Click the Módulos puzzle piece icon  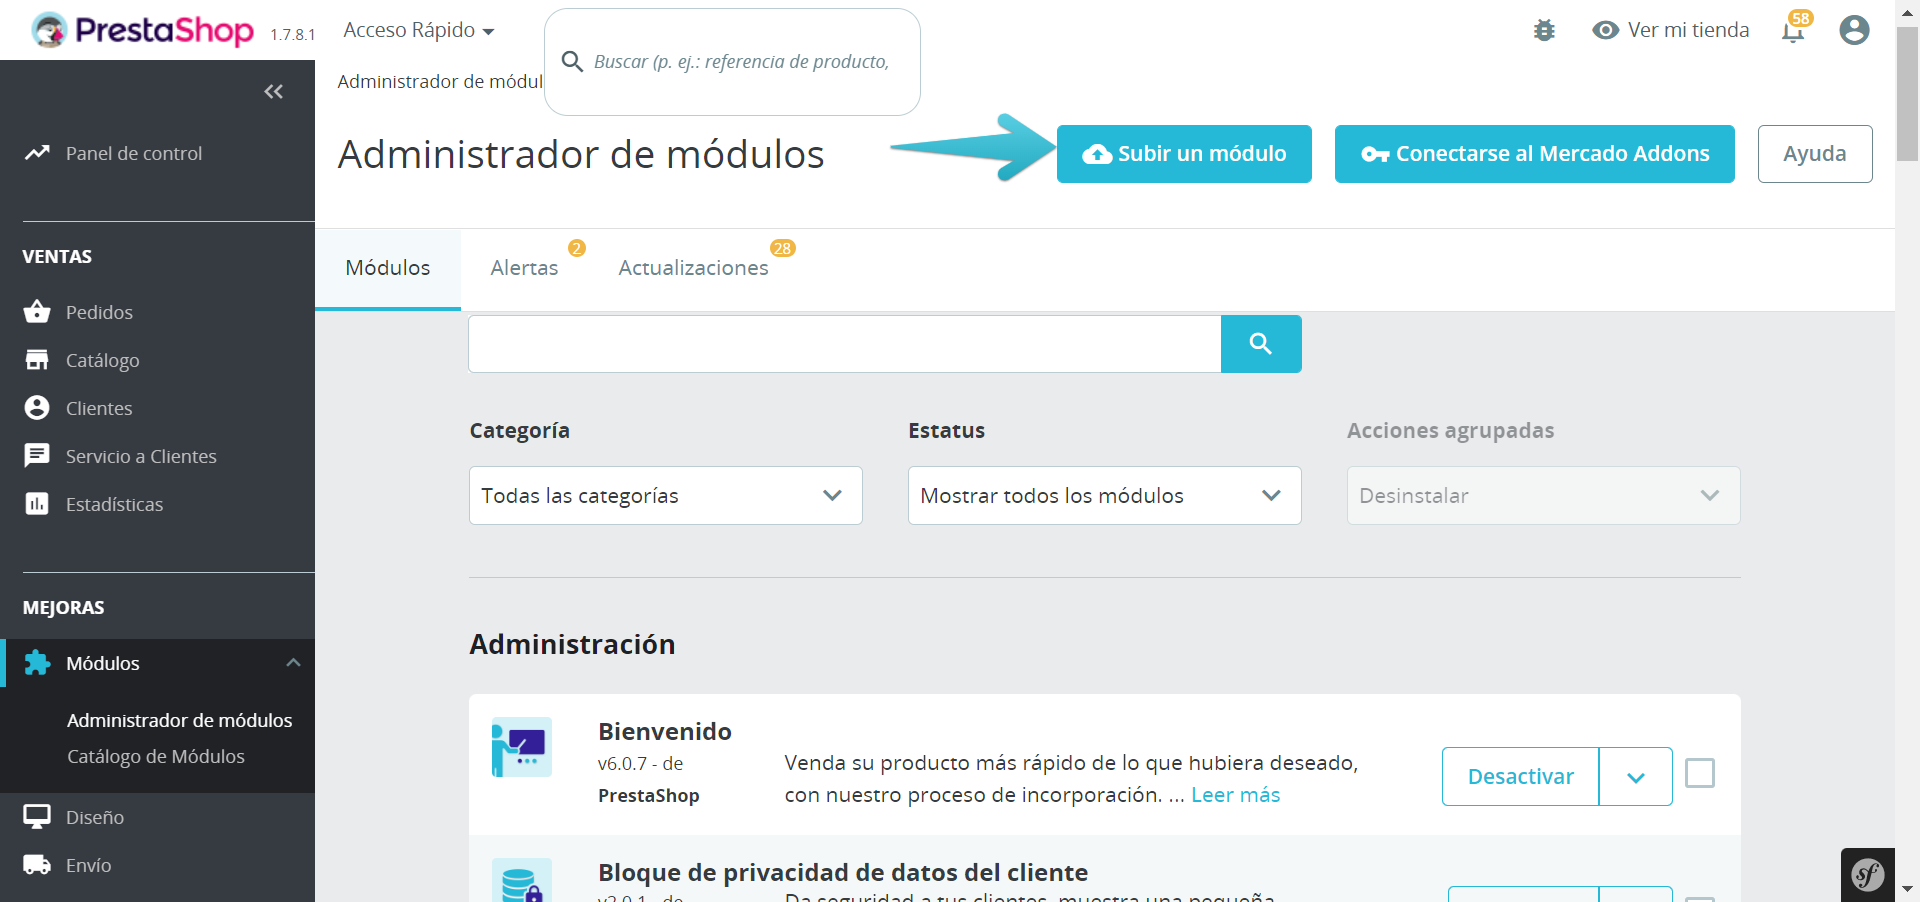tap(37, 663)
